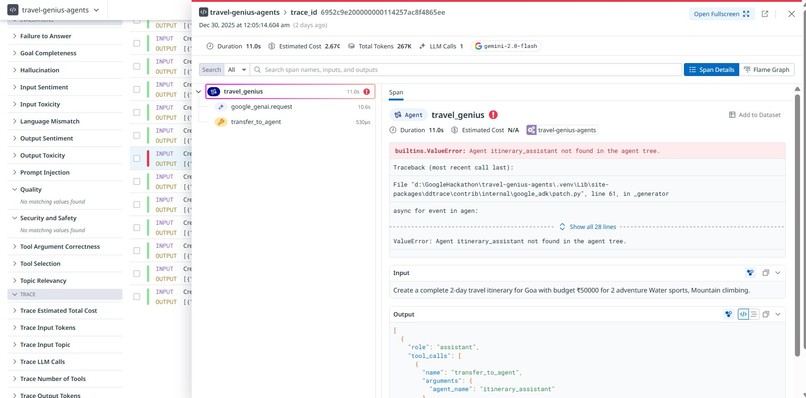
Task: Click the google_genai.request span icon
Action: click(x=221, y=107)
